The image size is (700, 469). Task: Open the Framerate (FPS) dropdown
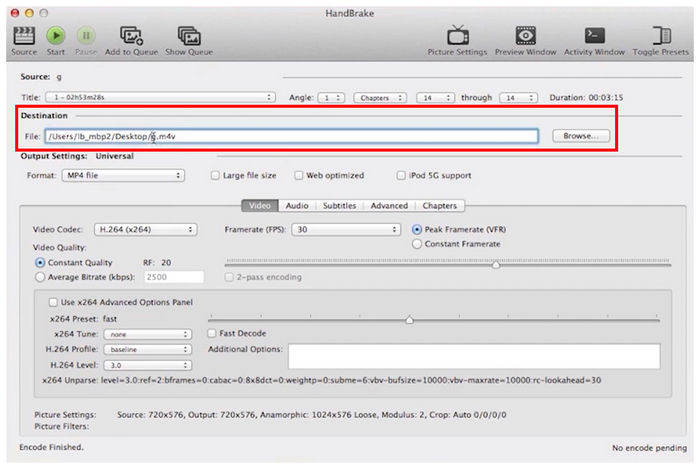(x=346, y=230)
